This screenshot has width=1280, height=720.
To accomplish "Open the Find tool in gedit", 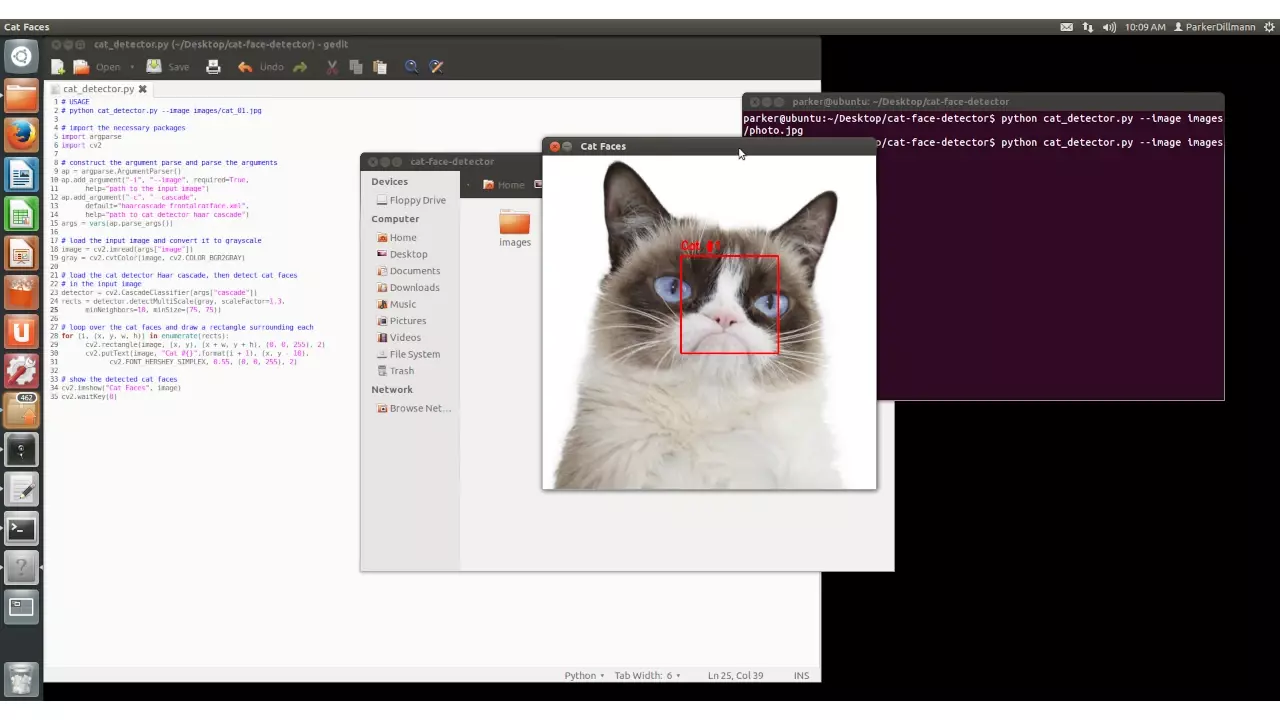I will (411, 66).
